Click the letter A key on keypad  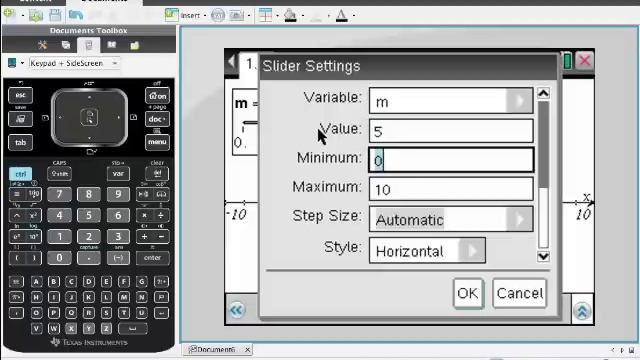click(x=36, y=281)
